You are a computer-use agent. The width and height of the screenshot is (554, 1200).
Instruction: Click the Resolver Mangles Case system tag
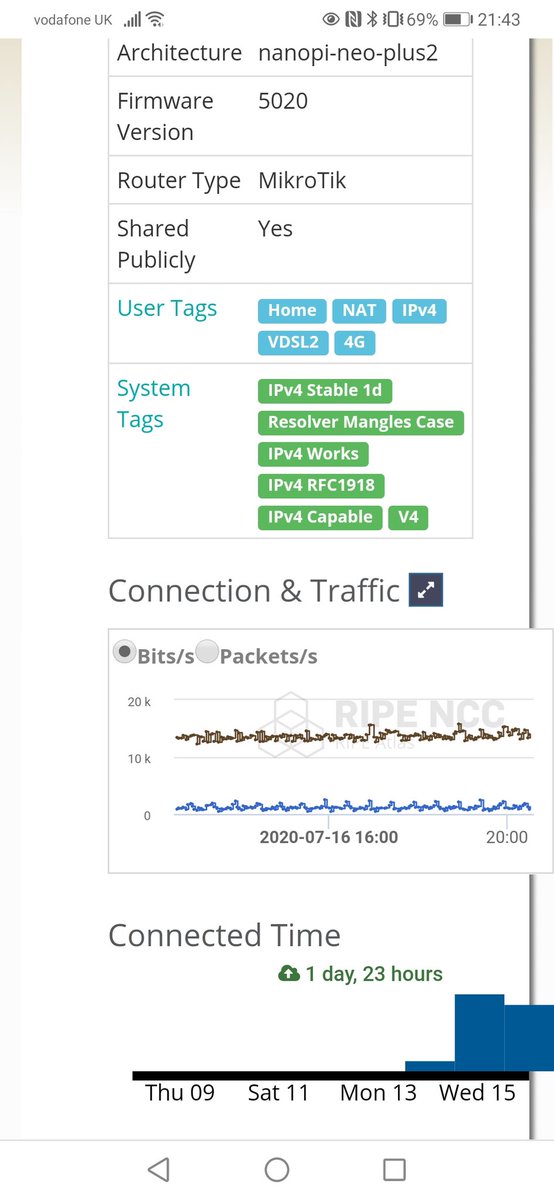point(361,422)
